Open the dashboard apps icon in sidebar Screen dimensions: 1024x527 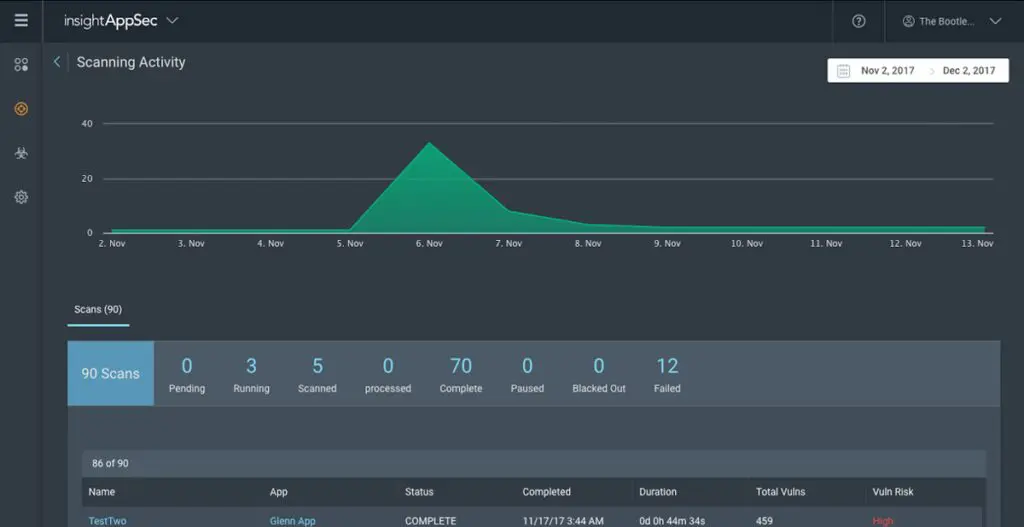tap(21, 65)
